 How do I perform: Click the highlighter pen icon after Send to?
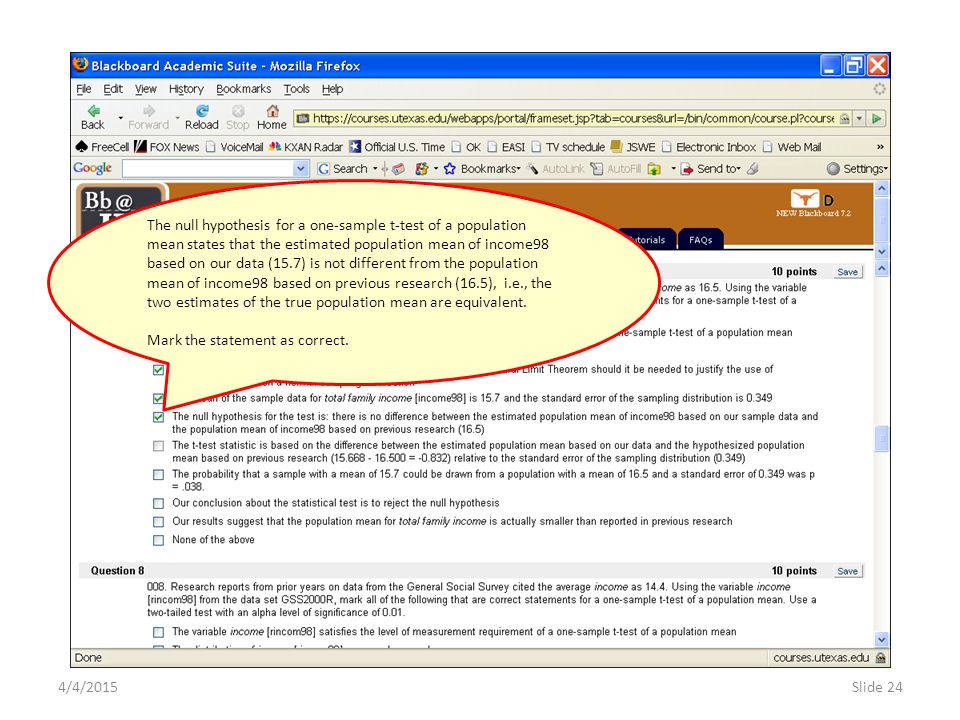(753, 168)
